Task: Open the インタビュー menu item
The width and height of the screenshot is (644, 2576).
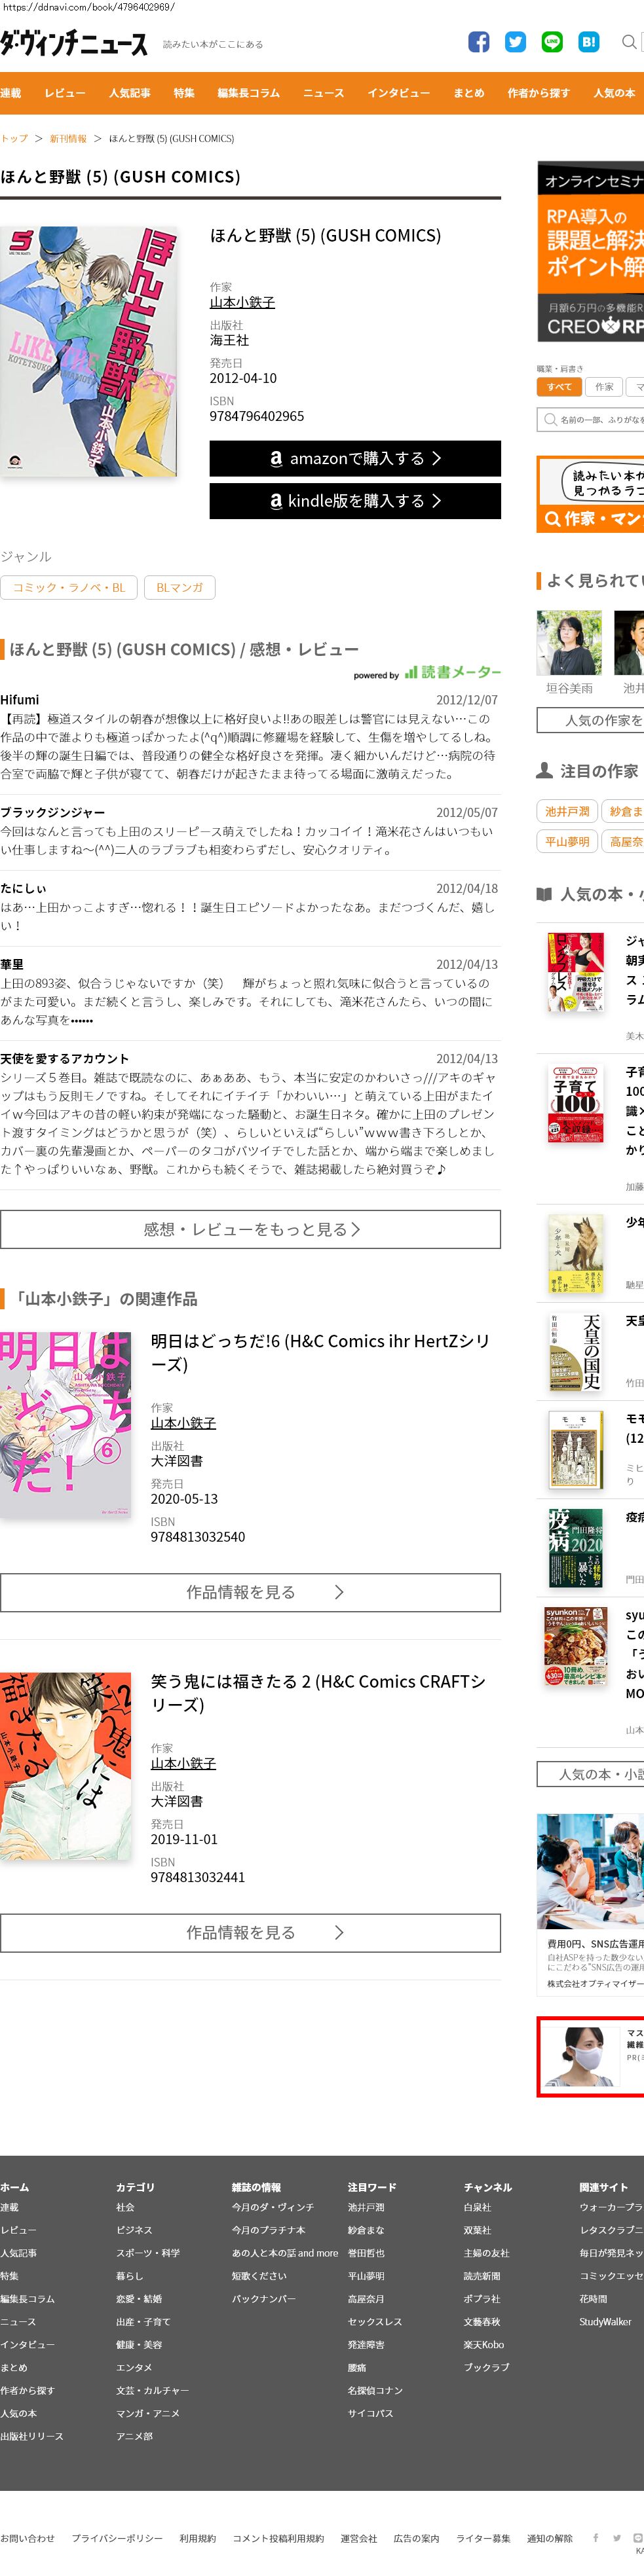Action: pos(398,93)
